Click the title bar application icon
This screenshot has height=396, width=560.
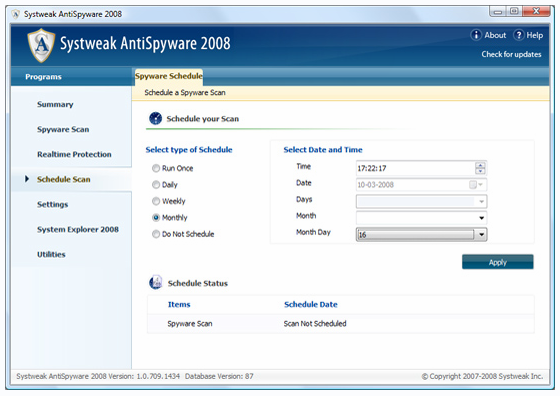(x=15, y=14)
